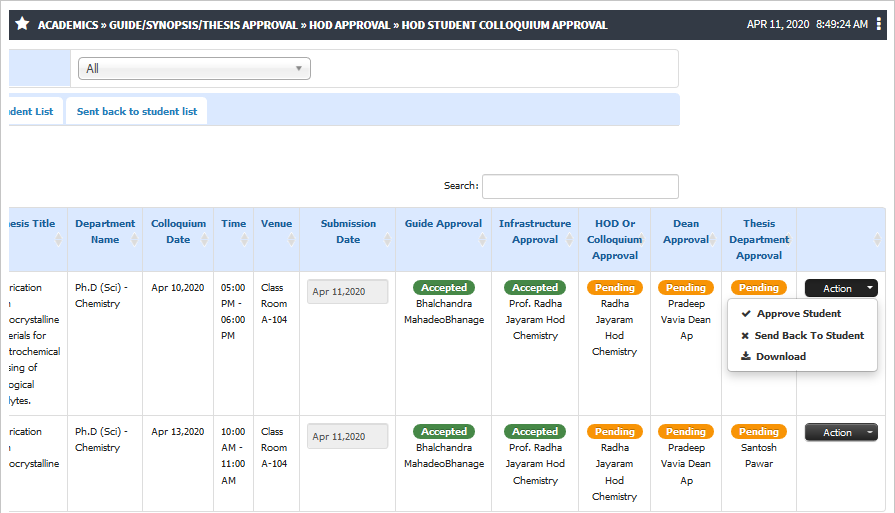Sort by Colloquium Date column arrows
Viewport: 895px width, 513px height.
tap(204, 240)
